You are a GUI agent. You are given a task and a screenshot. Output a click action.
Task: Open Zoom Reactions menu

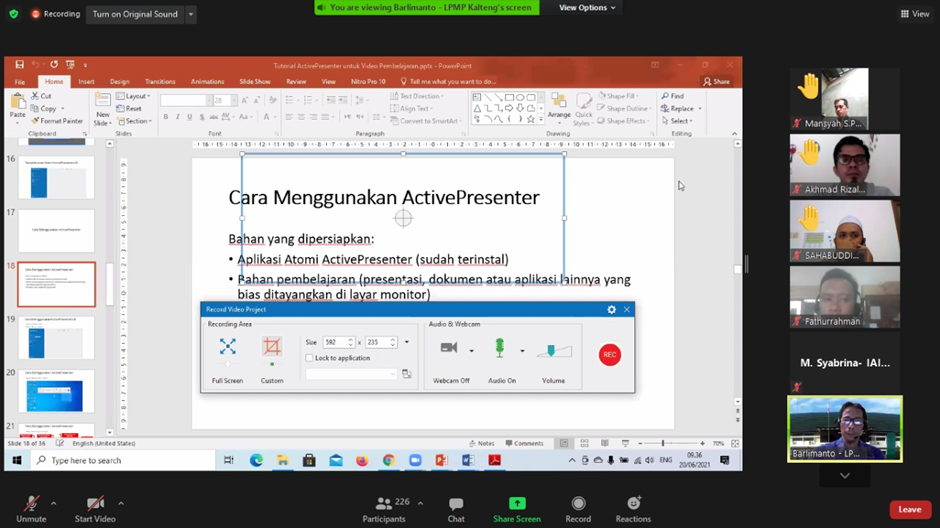[x=633, y=509]
